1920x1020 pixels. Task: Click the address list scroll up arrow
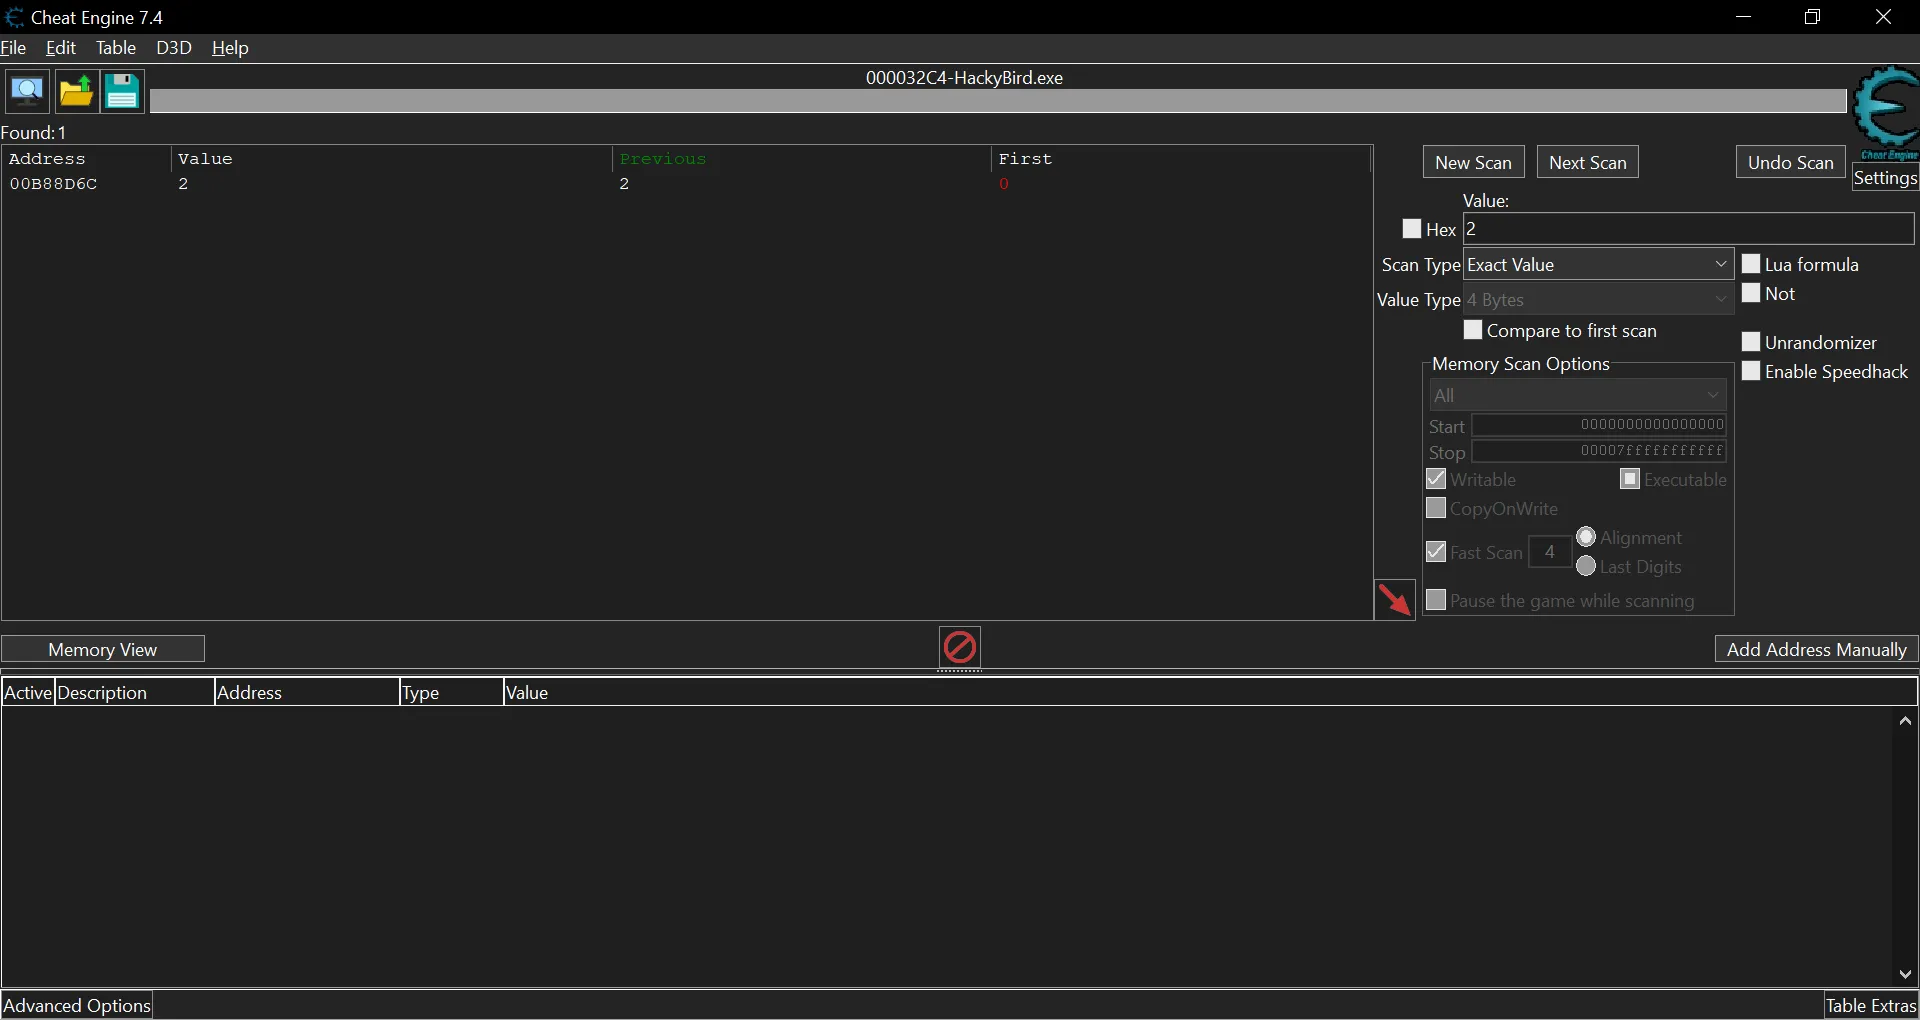(1905, 721)
